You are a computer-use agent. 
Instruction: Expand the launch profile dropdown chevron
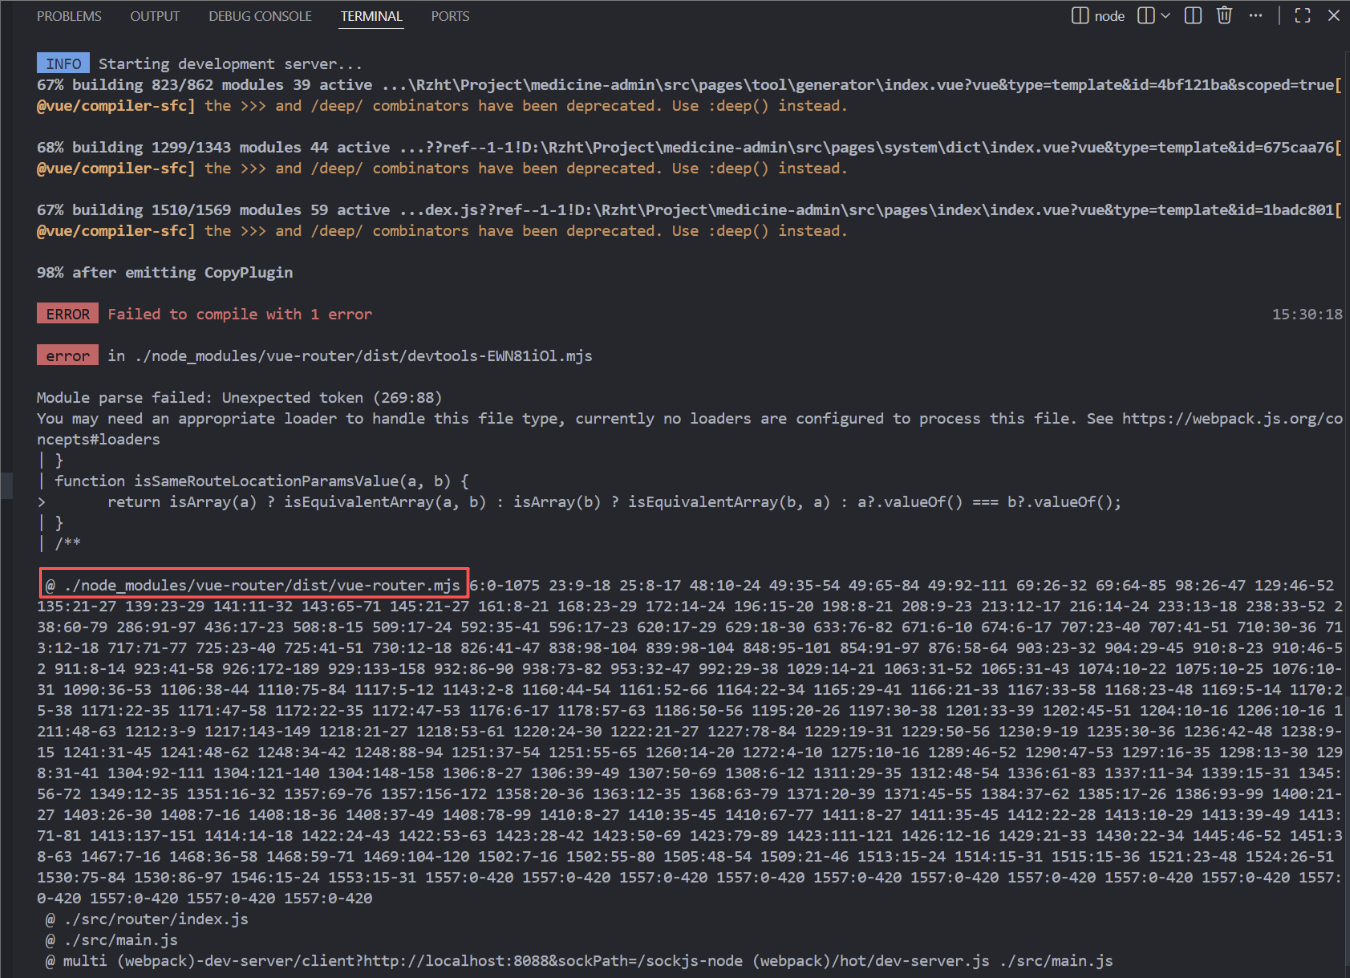(x=1165, y=16)
